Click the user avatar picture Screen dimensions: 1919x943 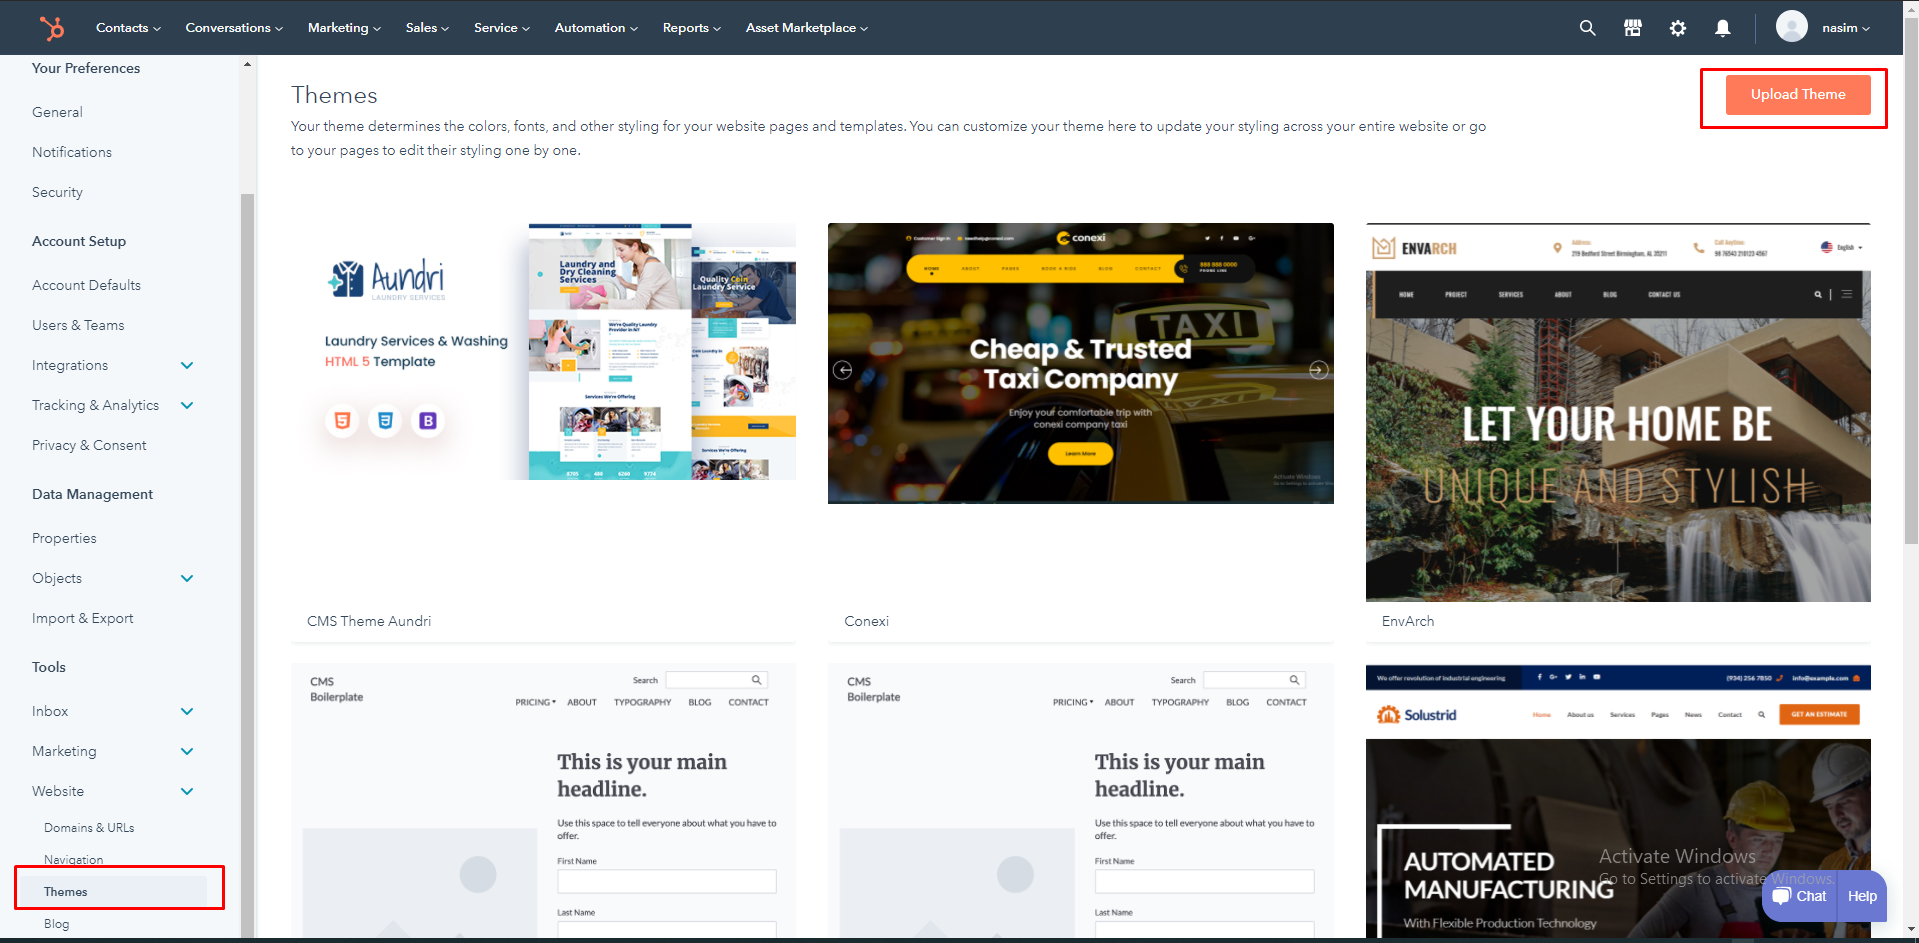pyautogui.click(x=1791, y=27)
